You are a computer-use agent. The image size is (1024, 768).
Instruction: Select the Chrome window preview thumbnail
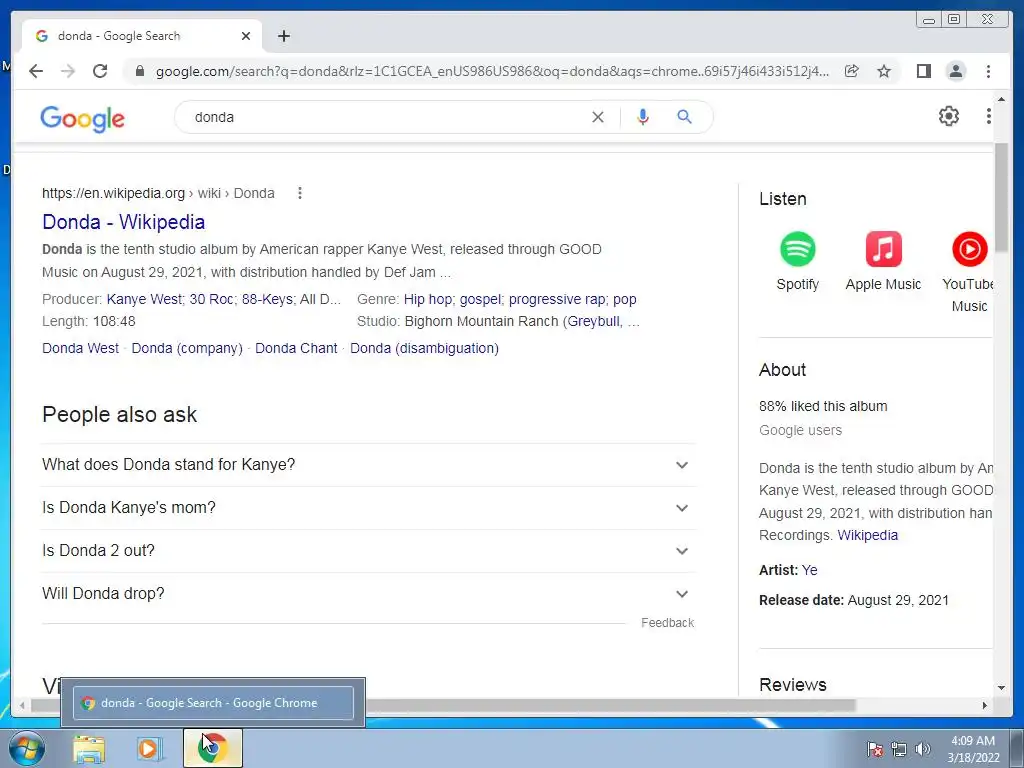pos(213,703)
